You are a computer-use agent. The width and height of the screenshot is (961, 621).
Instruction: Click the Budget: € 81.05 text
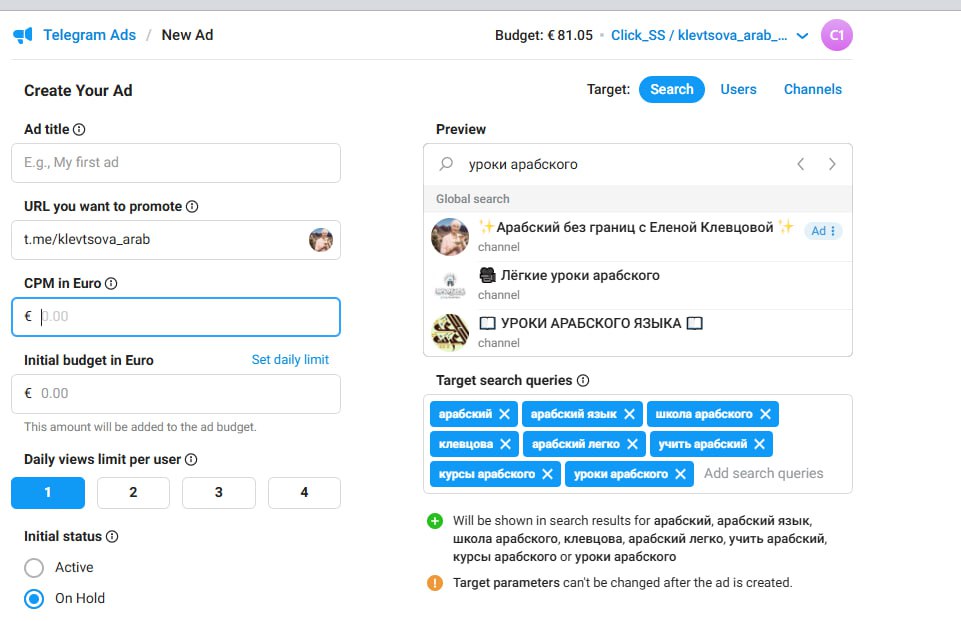pyautogui.click(x=544, y=36)
